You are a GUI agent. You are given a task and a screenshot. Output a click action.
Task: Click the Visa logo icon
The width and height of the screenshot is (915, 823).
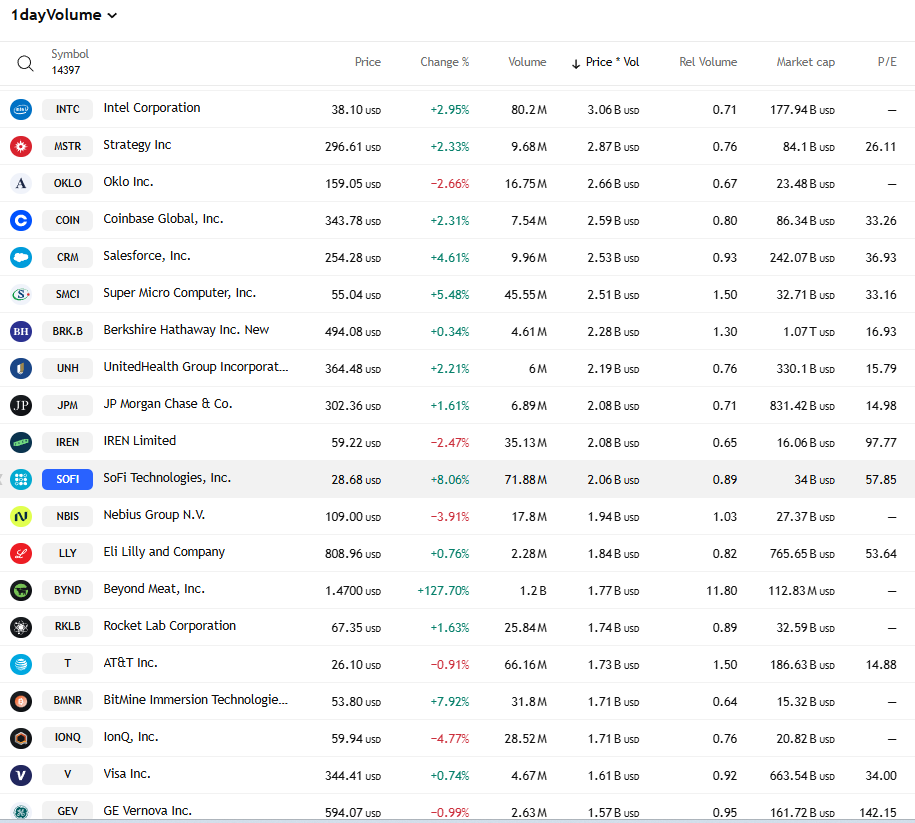click(21, 775)
